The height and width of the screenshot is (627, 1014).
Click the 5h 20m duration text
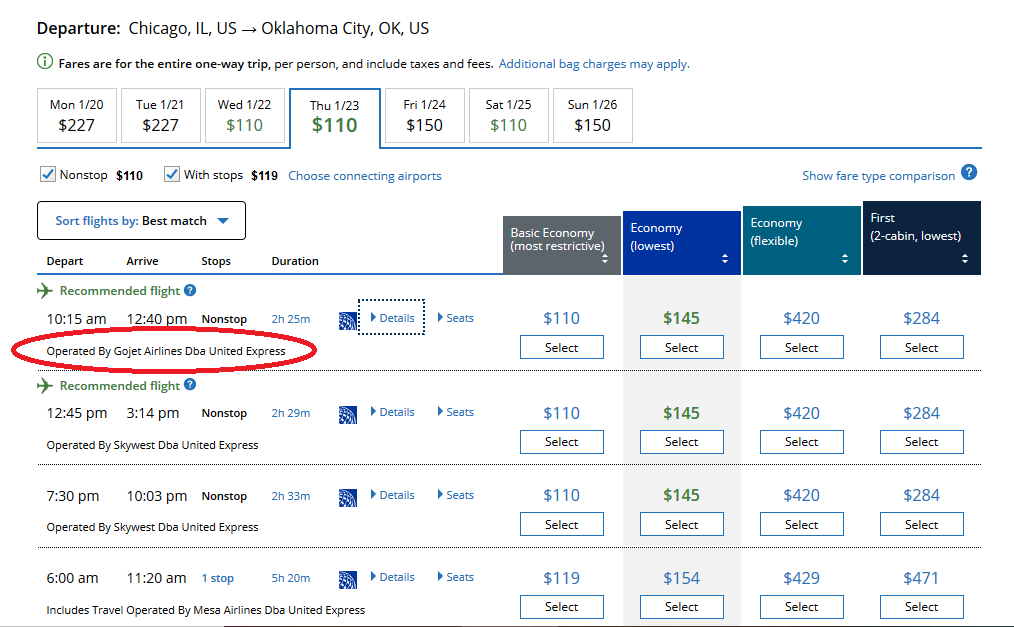pos(291,578)
